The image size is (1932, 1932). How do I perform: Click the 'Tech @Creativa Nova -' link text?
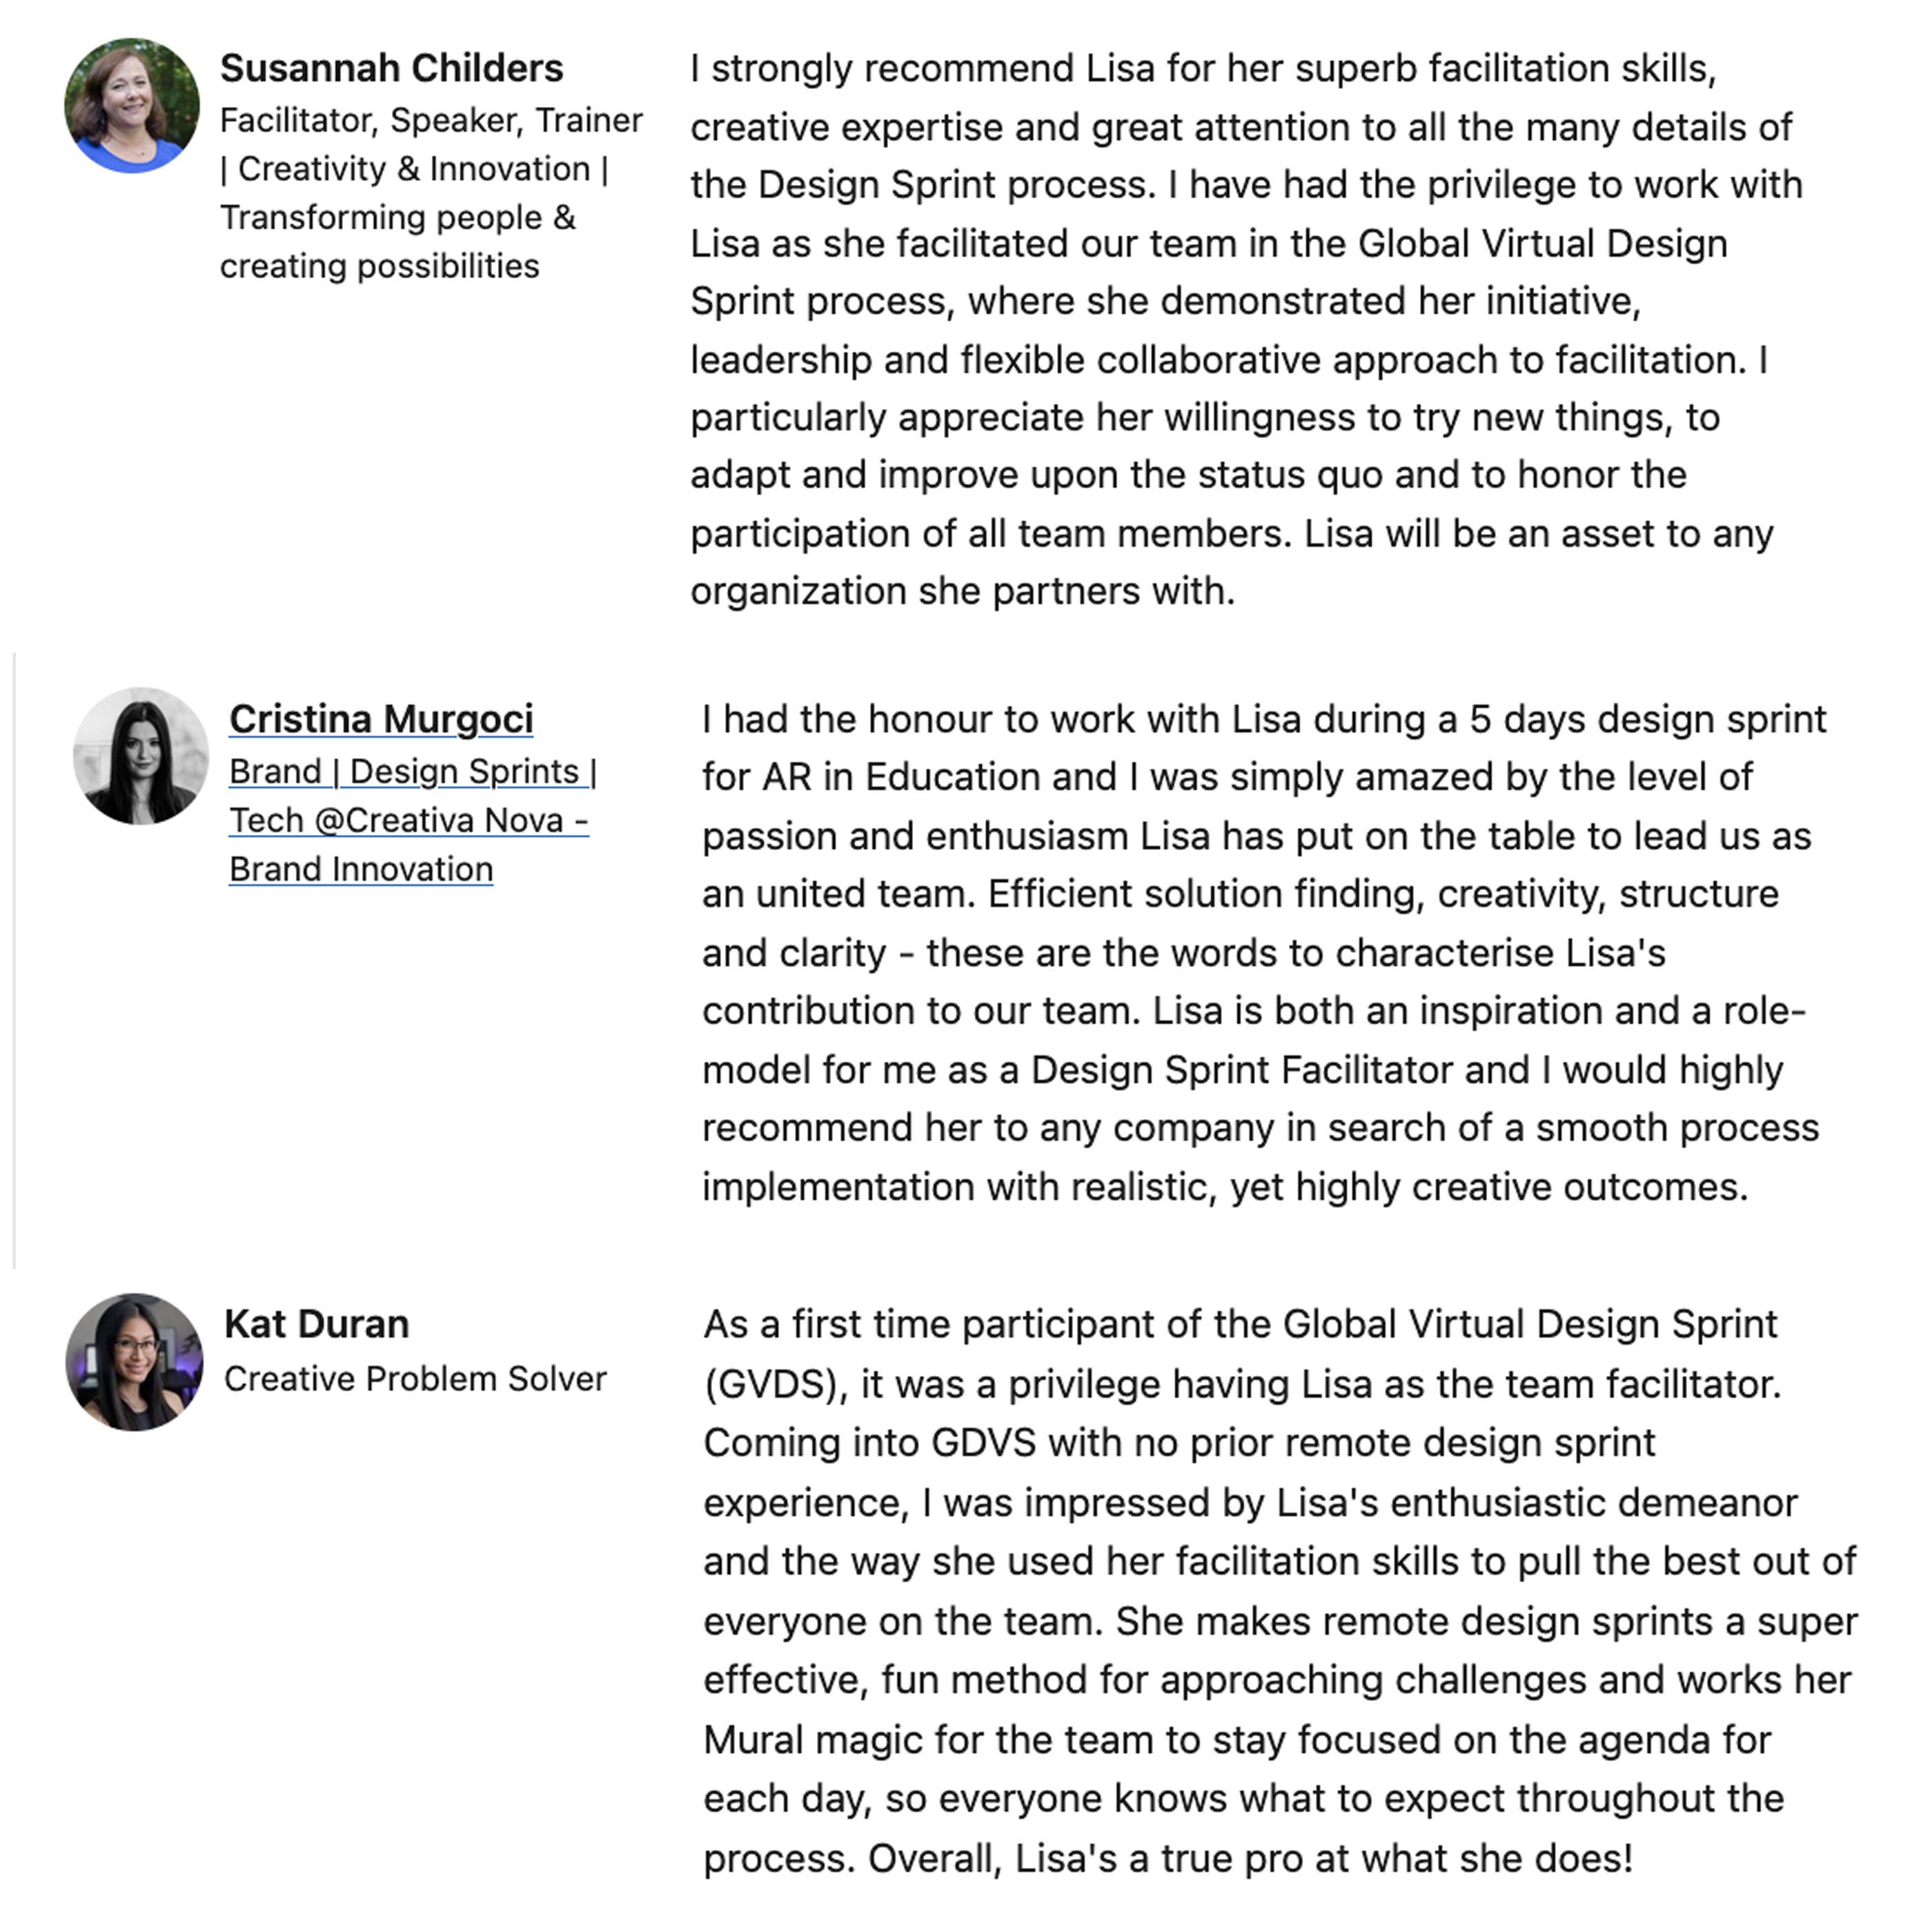[x=408, y=821]
